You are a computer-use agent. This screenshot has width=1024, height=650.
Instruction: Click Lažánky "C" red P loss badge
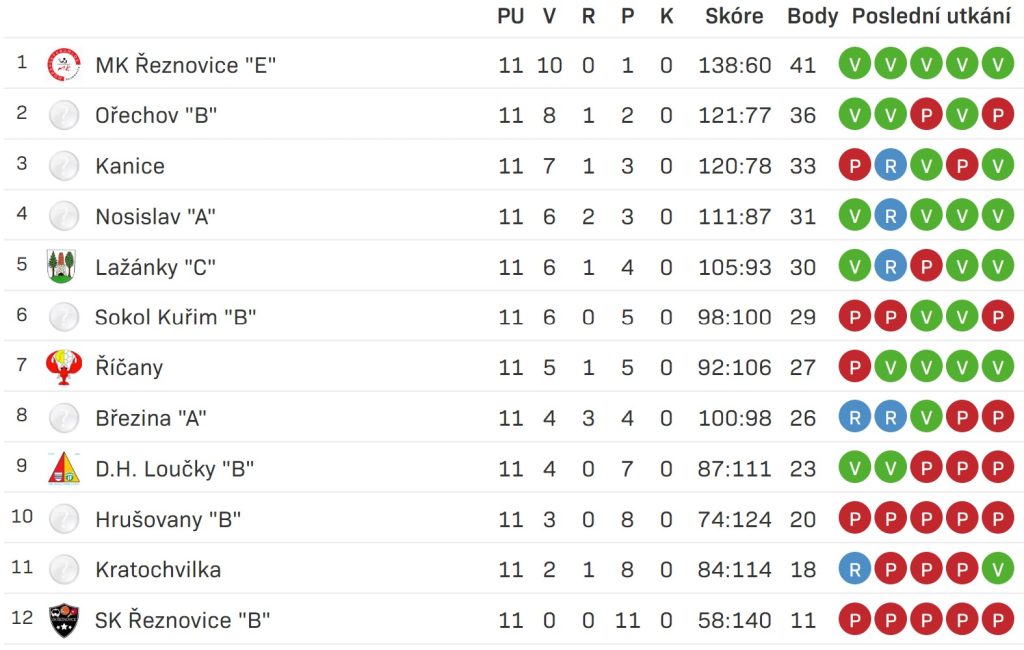coord(926,267)
